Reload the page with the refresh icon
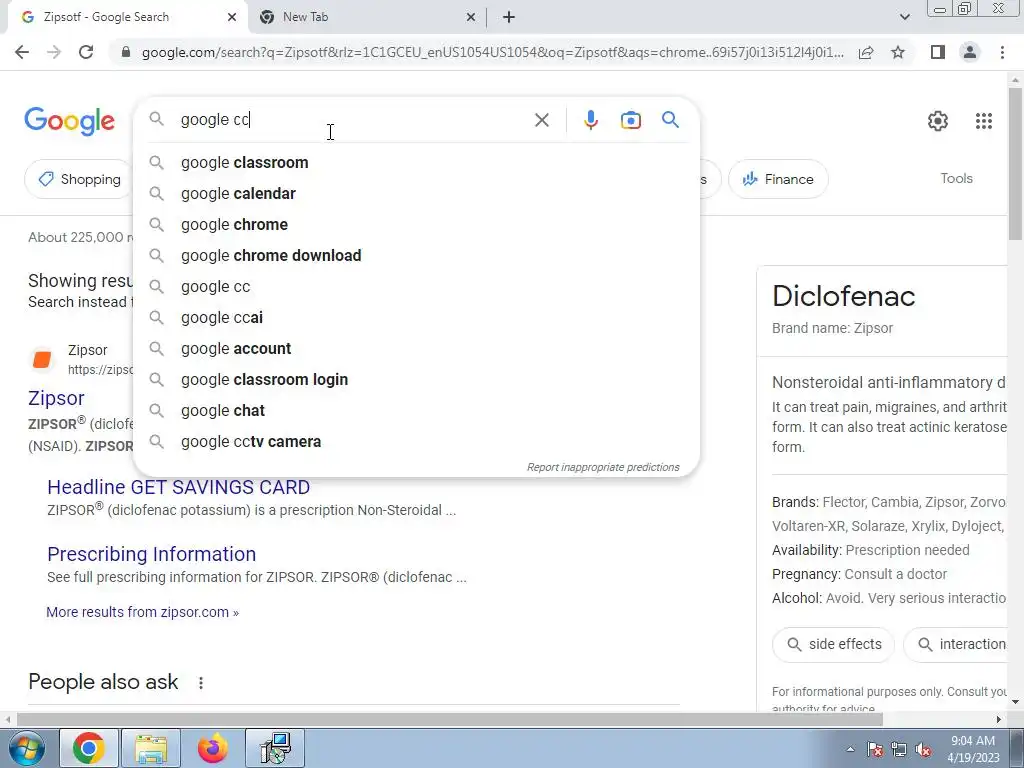Screen dimensions: 1024x768 pyautogui.click(x=86, y=52)
